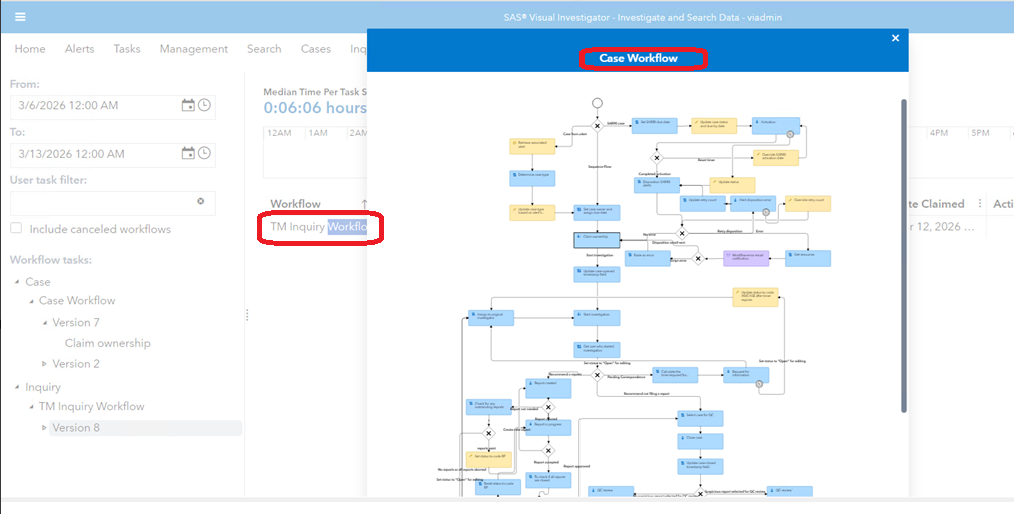Select the Override retry count node
Viewport: 1023px width, 514px height.
click(x=808, y=204)
